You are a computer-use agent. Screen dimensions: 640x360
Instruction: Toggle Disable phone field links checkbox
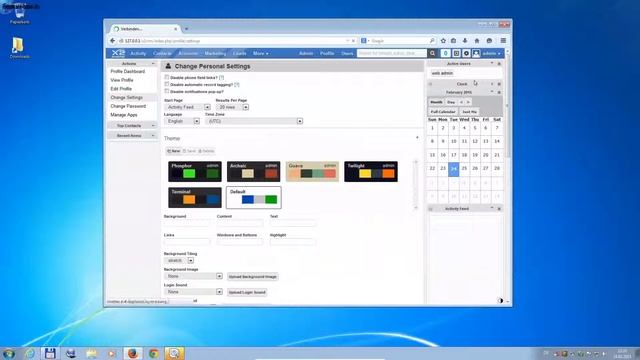pos(167,77)
